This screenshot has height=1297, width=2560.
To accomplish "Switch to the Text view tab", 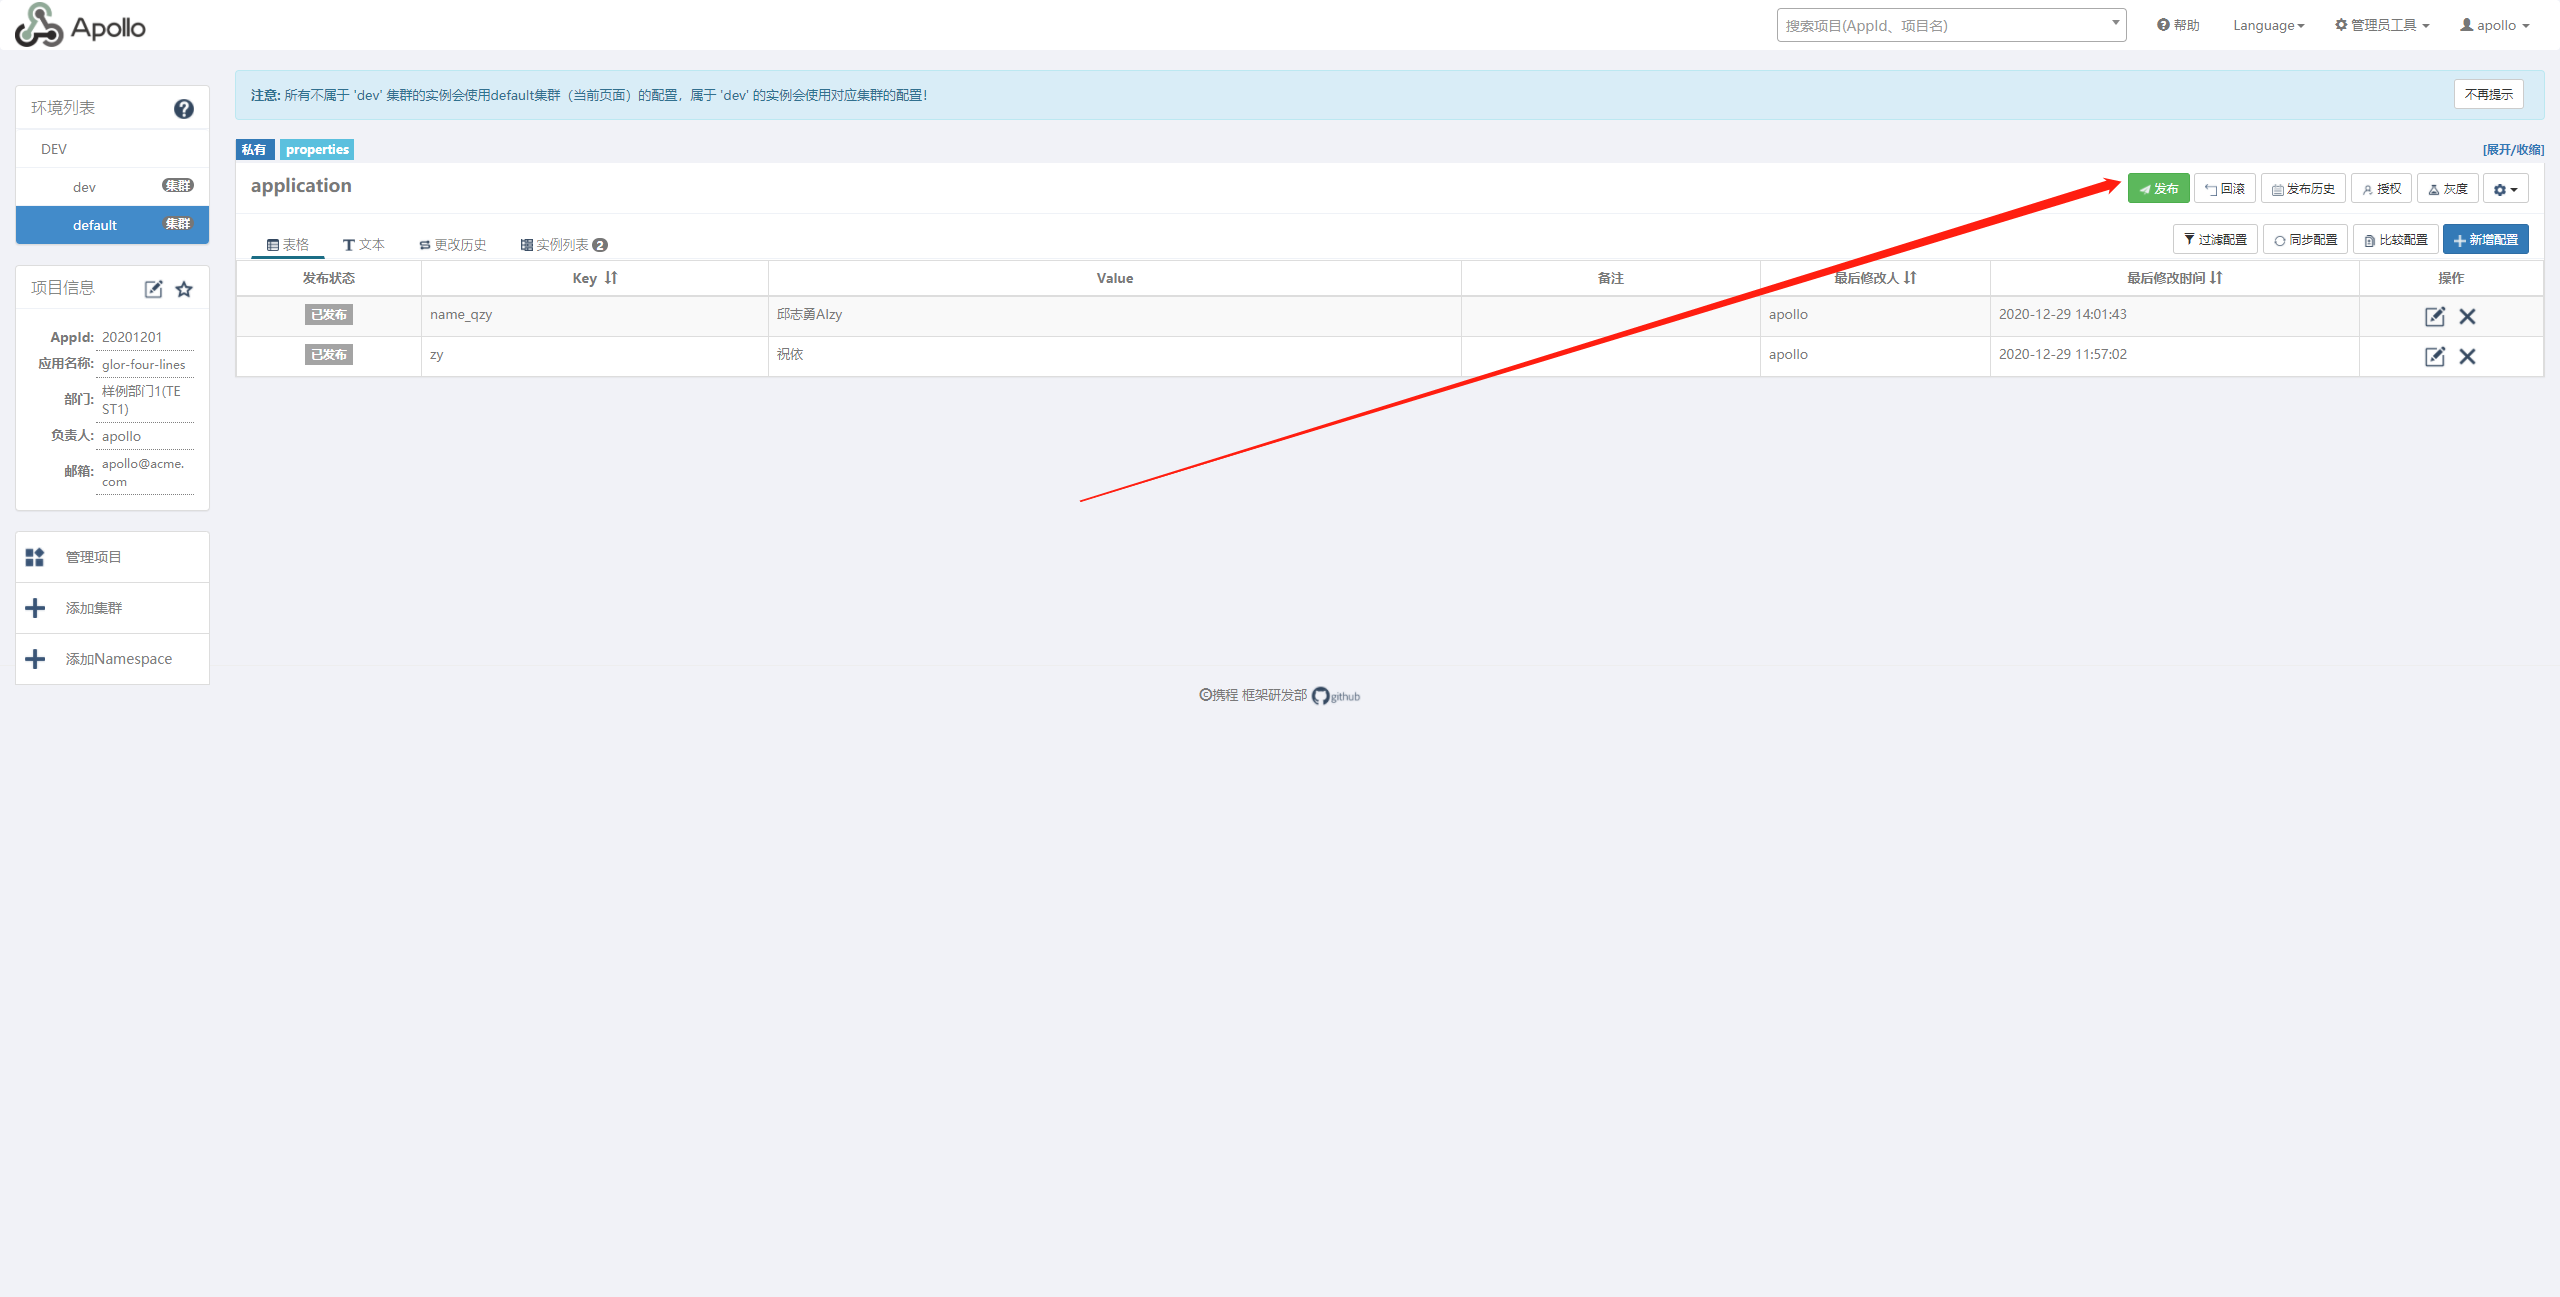I will (364, 244).
